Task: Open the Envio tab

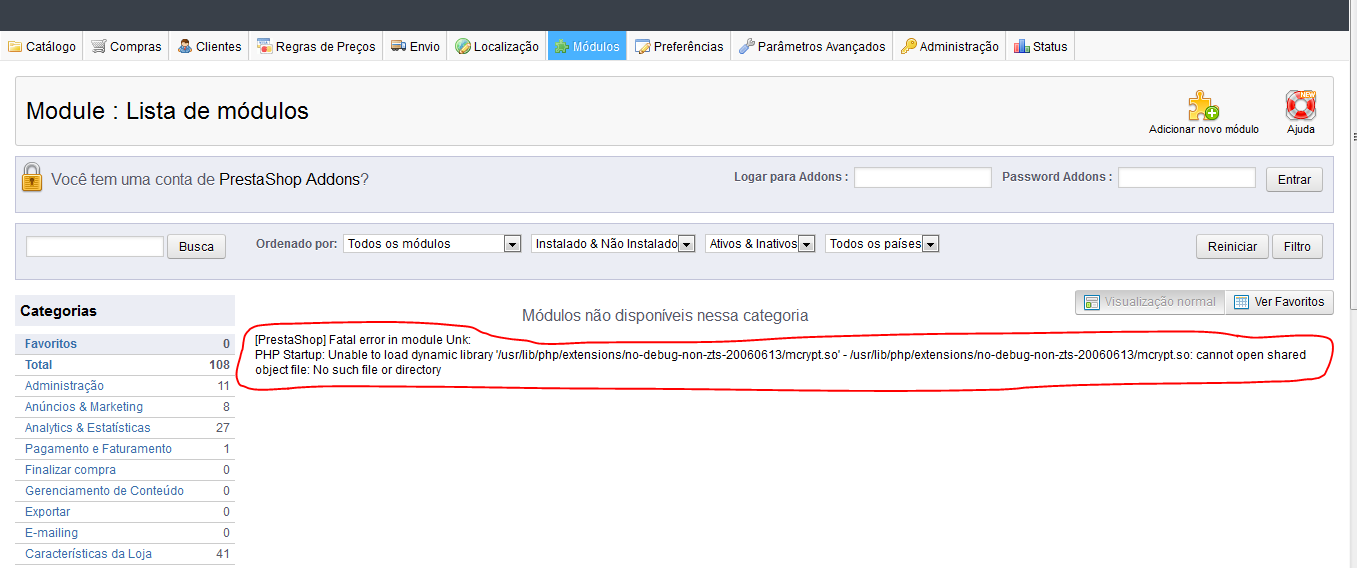Action: point(415,46)
